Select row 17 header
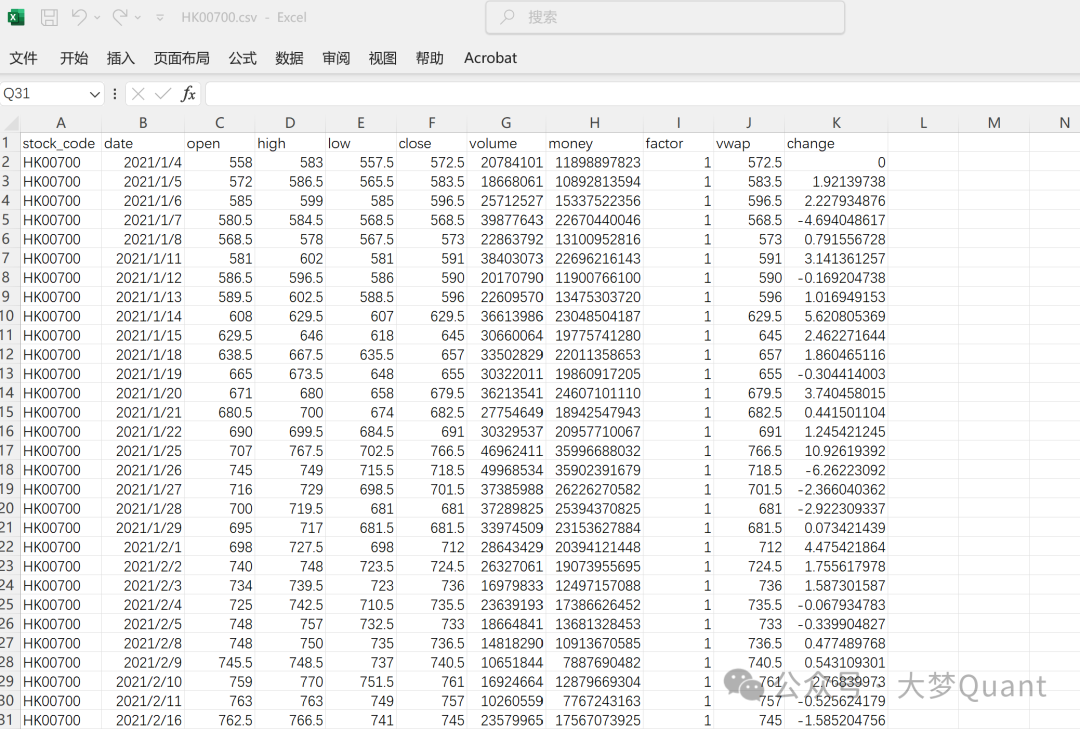This screenshot has width=1080, height=729. coord(10,451)
